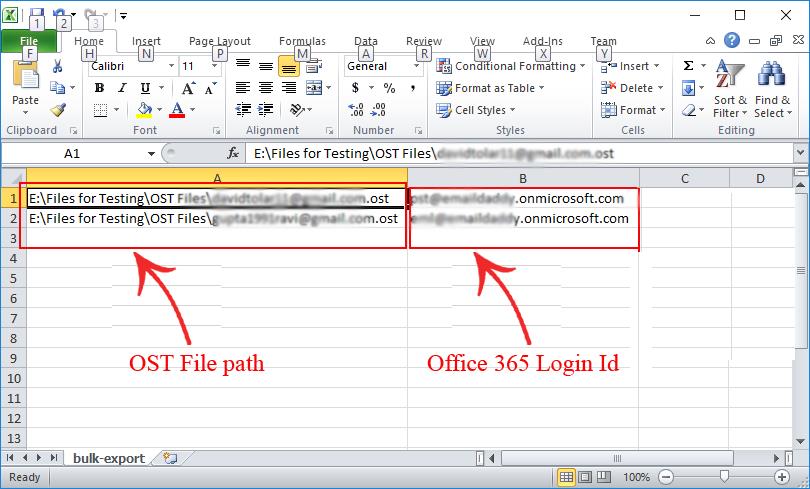The height and width of the screenshot is (489, 810).
Task: Toggle Italic formatting
Action: click(122, 88)
